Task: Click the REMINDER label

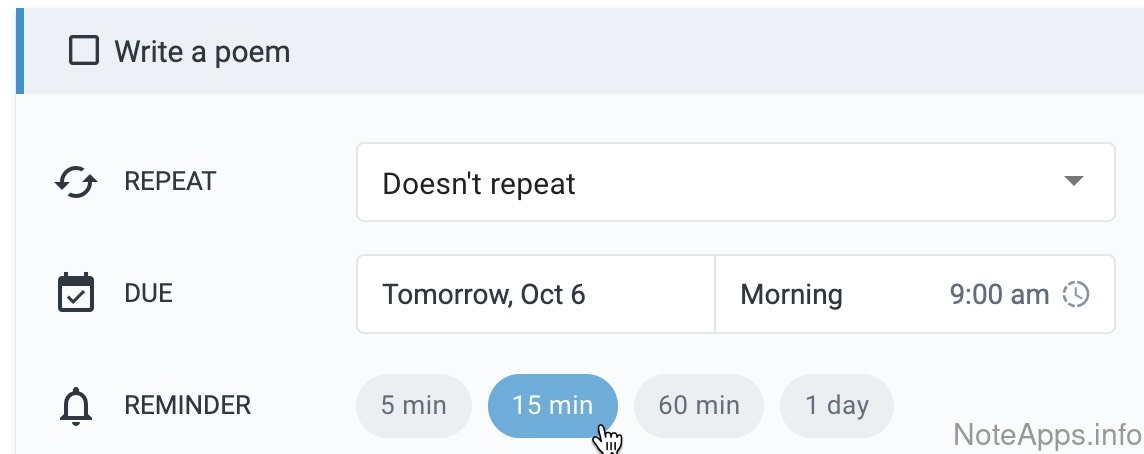Action: point(187,405)
